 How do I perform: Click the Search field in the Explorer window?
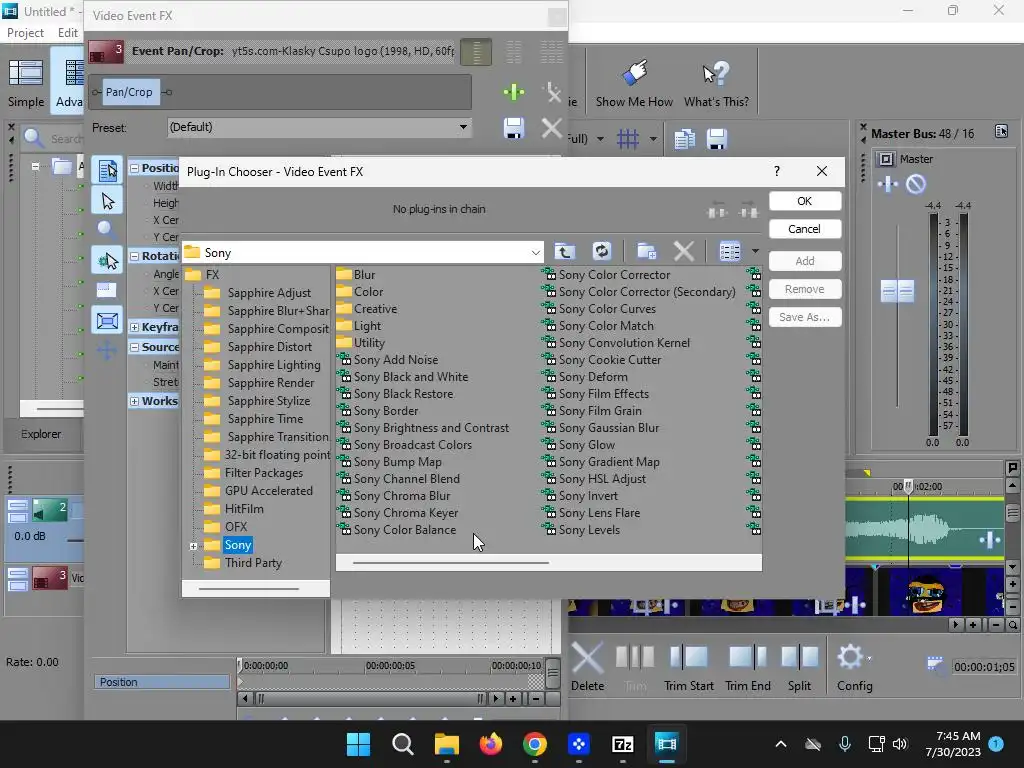point(65,138)
